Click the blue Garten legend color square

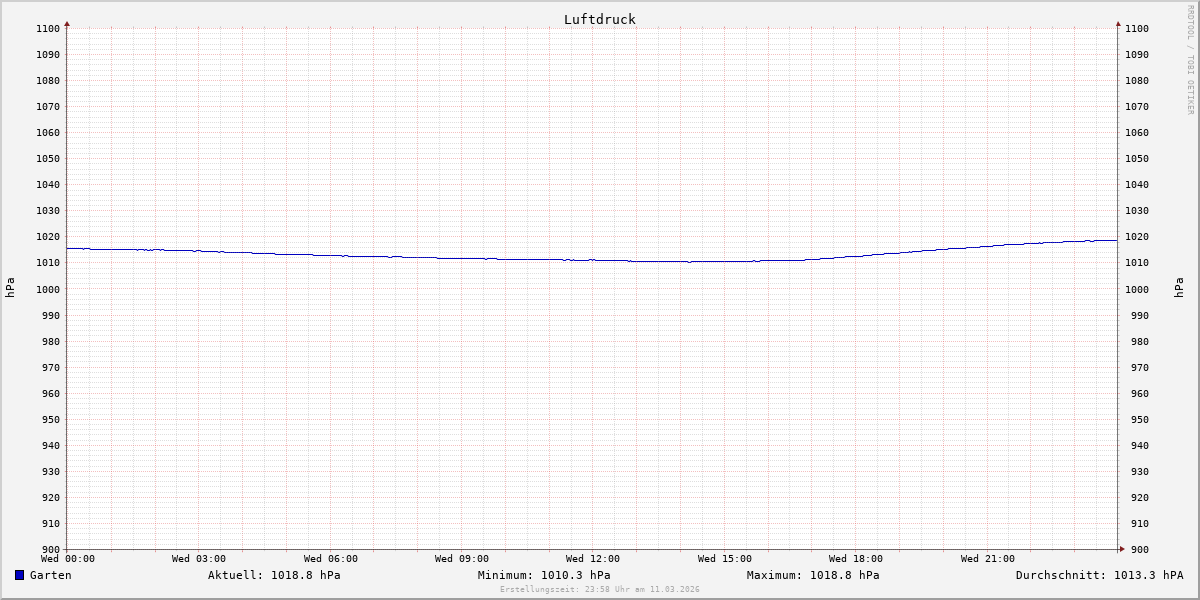click(x=19, y=575)
